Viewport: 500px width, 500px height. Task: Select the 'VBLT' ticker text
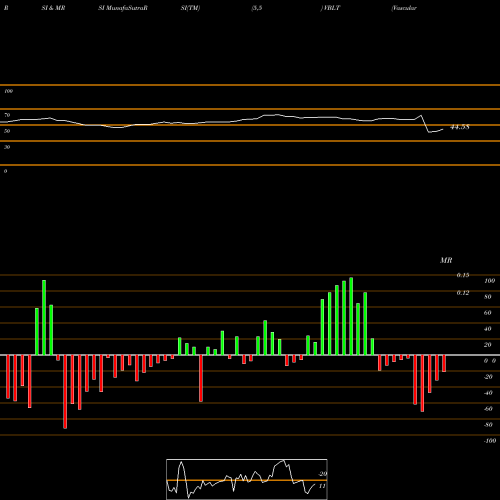[331, 8]
